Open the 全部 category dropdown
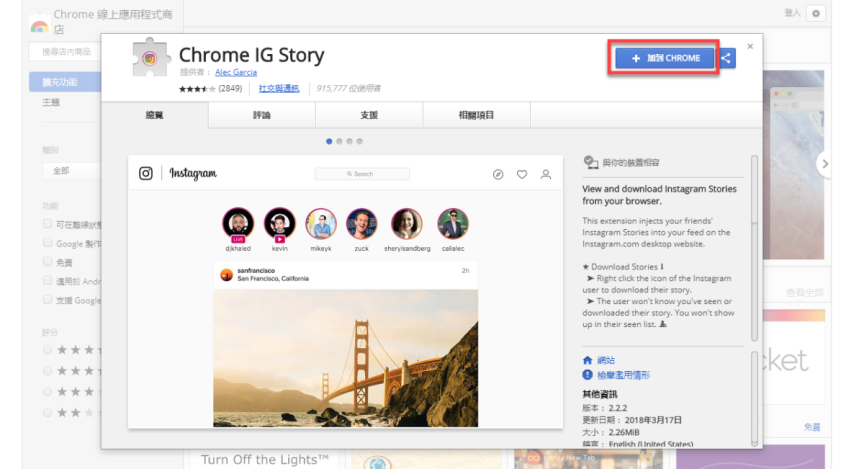Image resolution: width=864 pixels, height=469 pixels. [72, 171]
